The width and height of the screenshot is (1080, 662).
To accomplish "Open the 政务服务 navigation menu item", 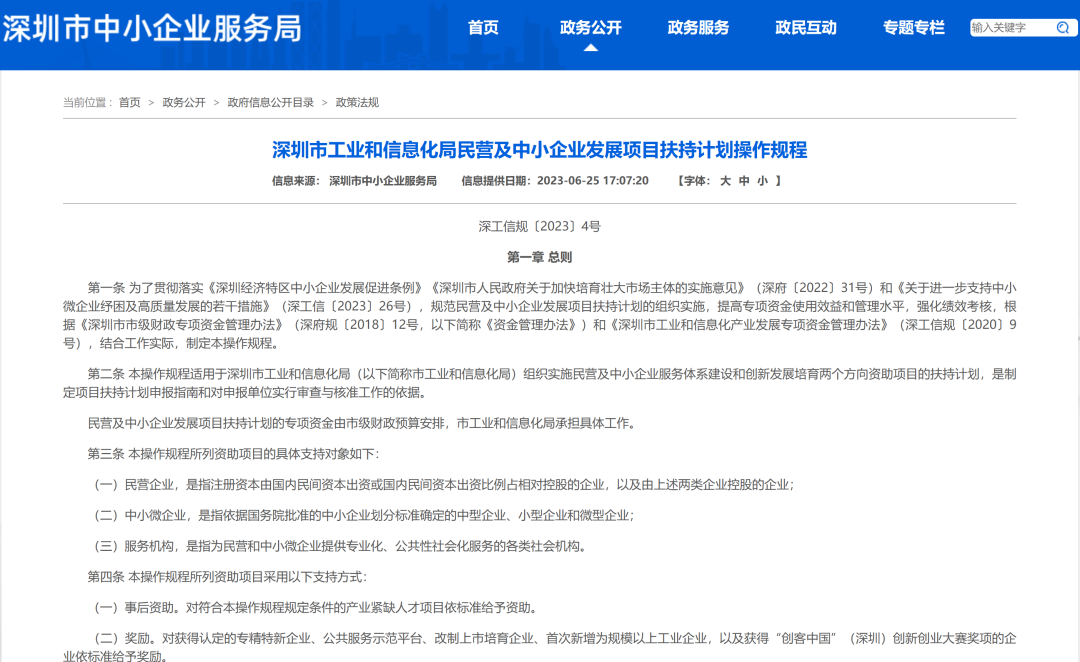I will coord(698,28).
